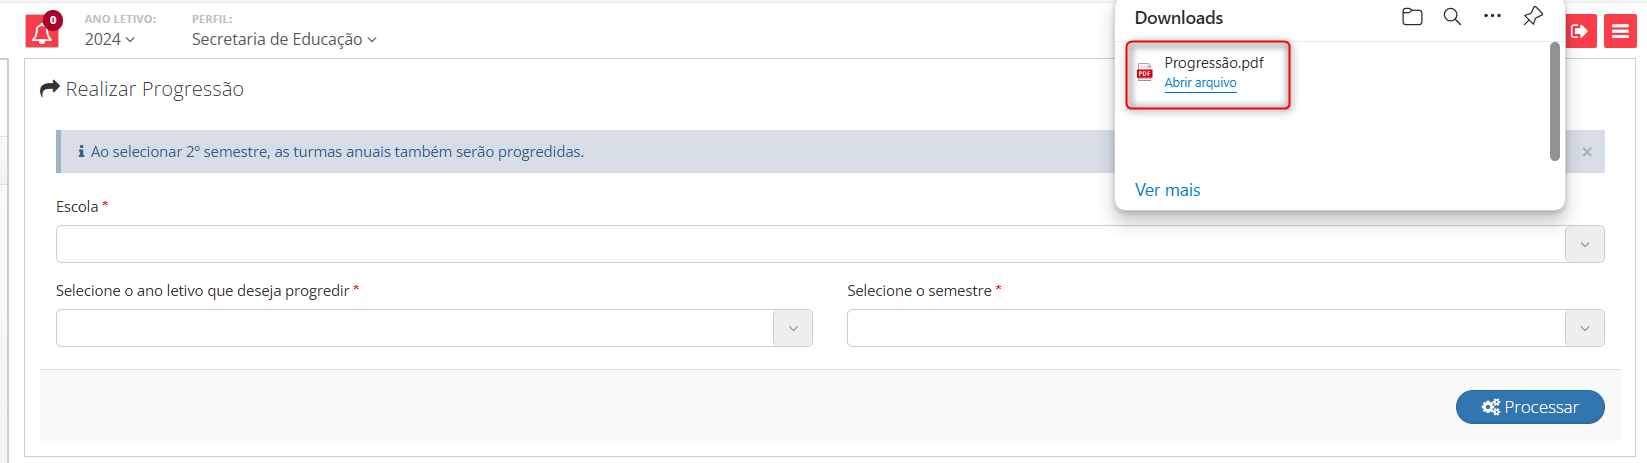The image size is (1647, 463).
Task: Click the Downloads panel scrollbar
Action: pyautogui.click(x=1554, y=101)
